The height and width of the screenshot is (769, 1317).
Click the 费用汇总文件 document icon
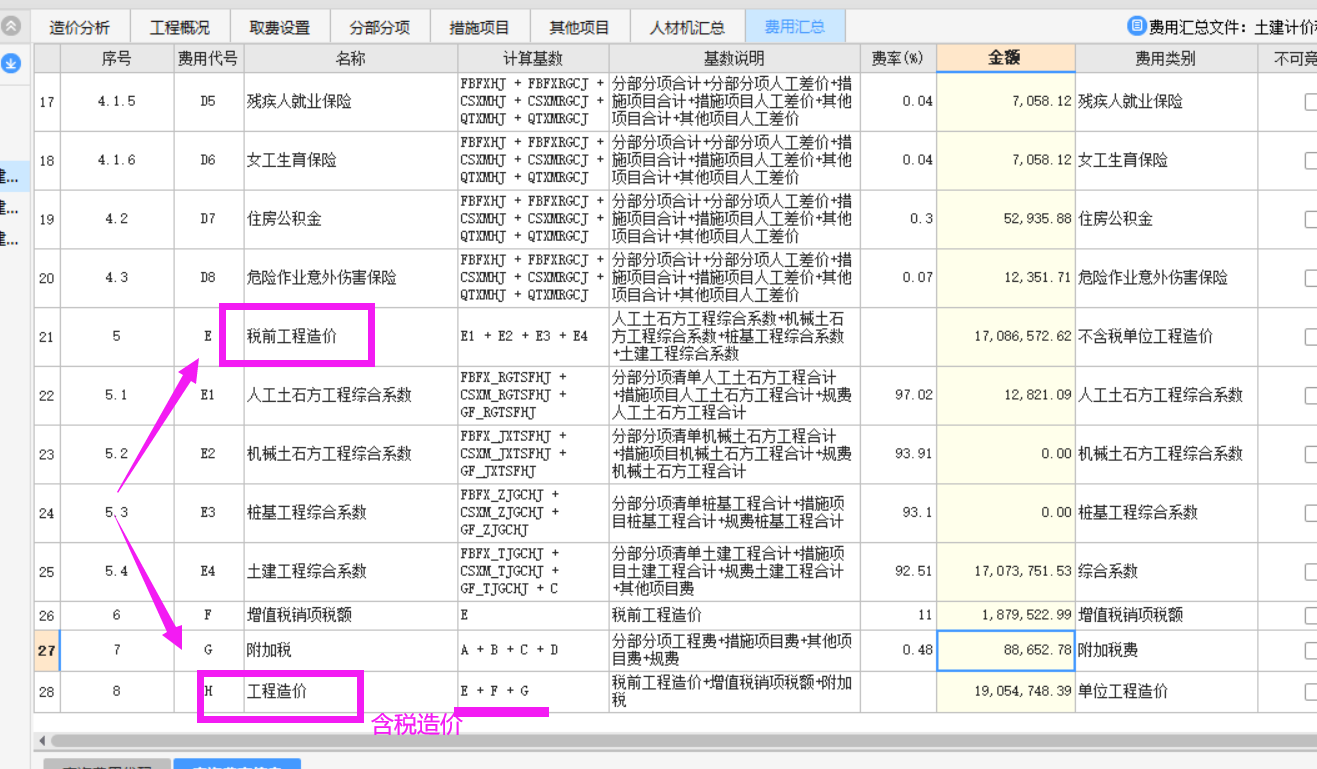click(x=1136, y=26)
